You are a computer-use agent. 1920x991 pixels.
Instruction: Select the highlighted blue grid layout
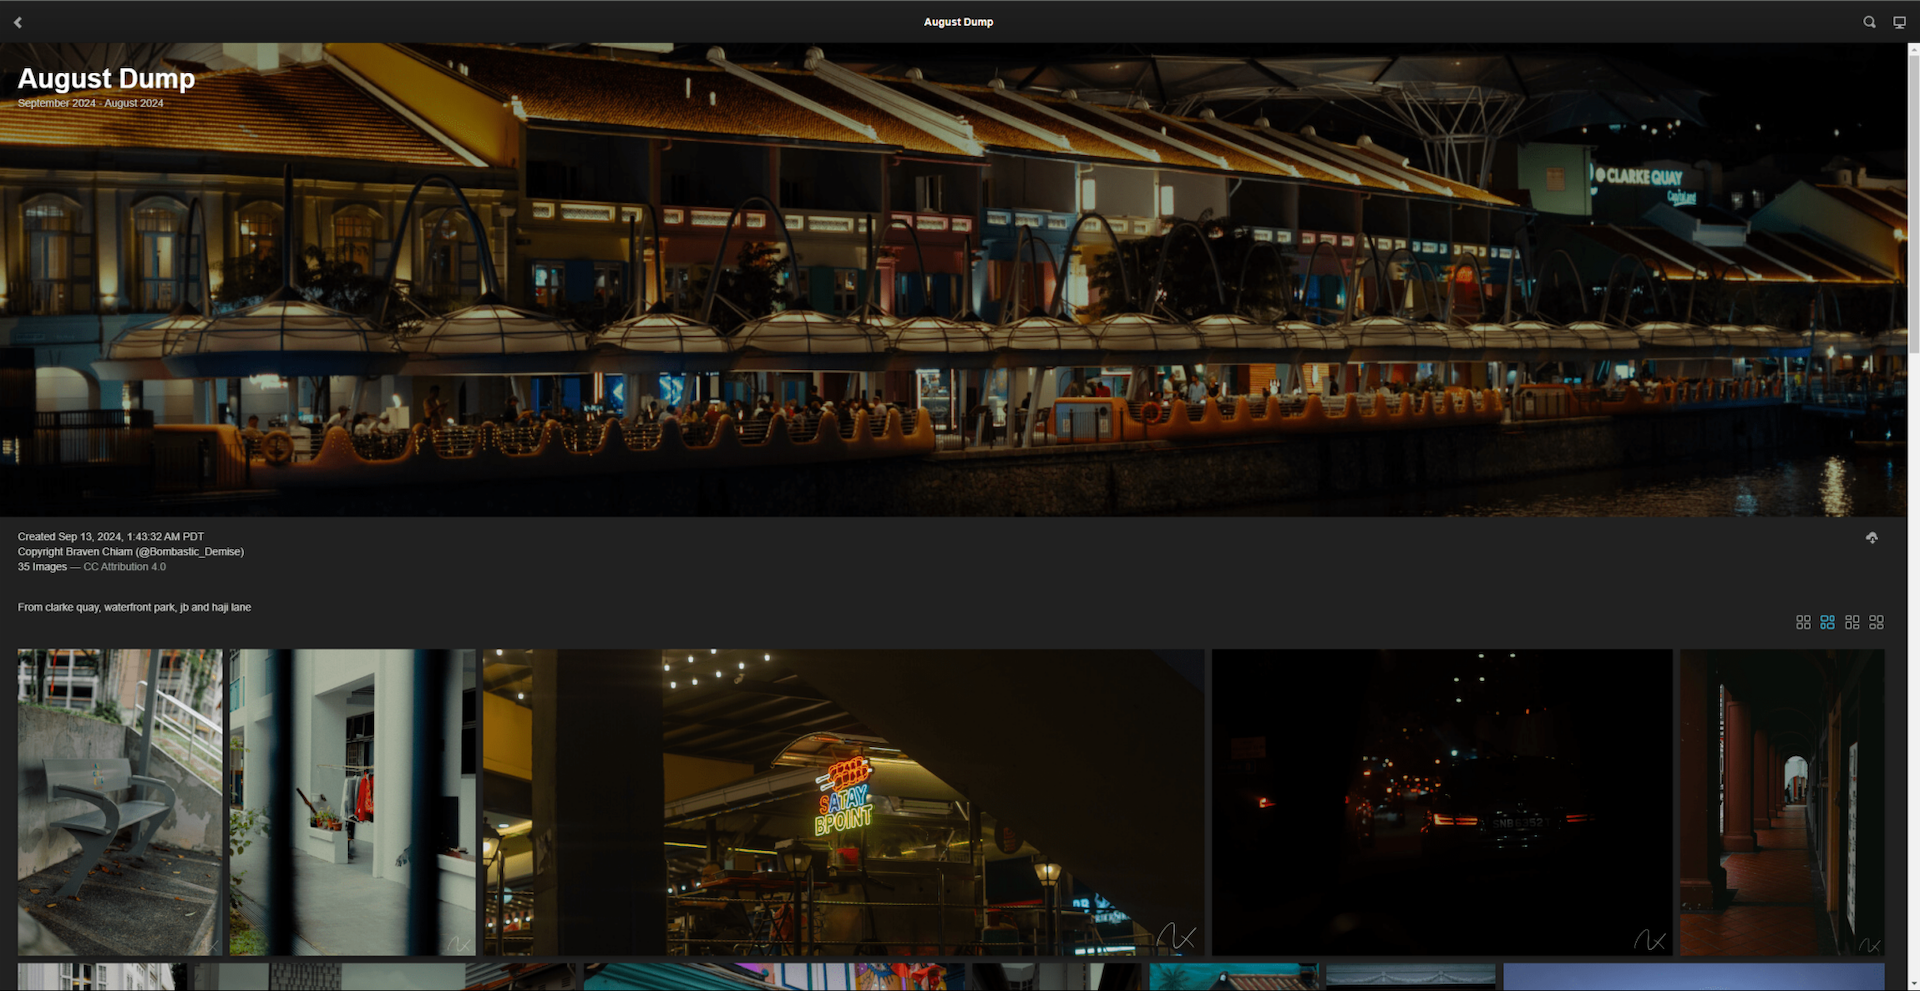(x=1827, y=622)
